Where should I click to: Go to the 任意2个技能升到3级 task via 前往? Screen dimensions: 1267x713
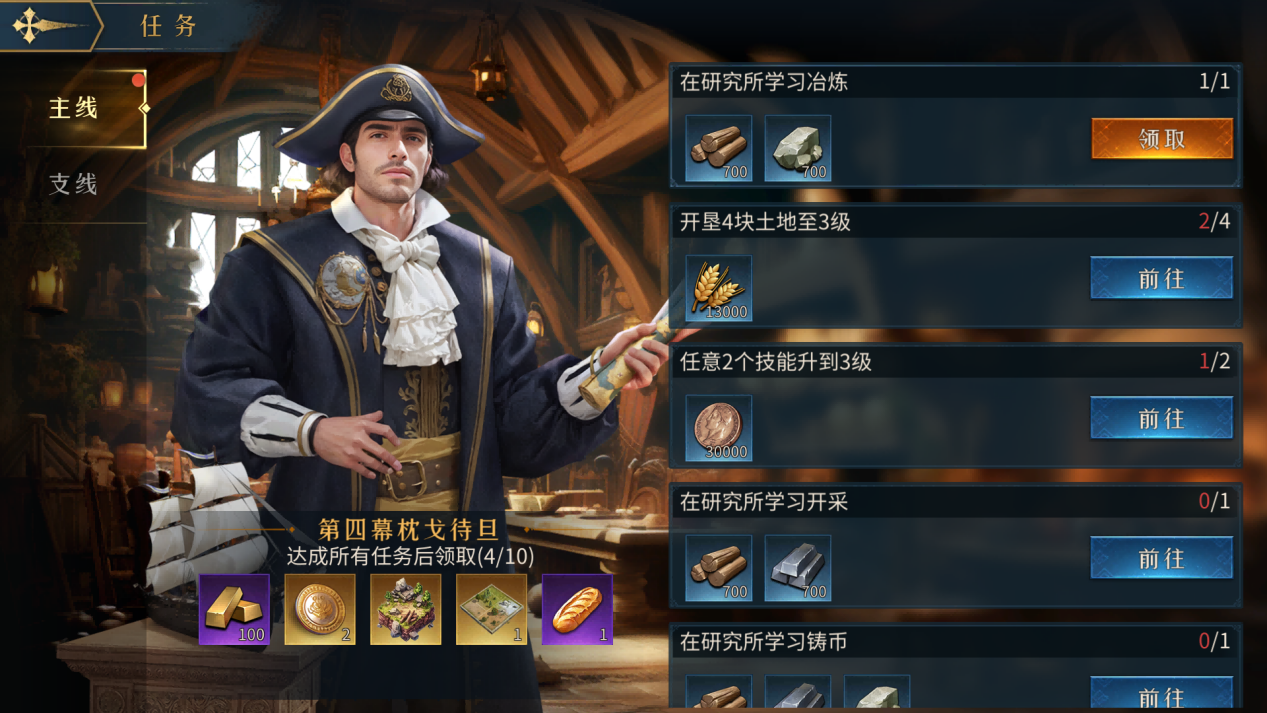point(1161,418)
